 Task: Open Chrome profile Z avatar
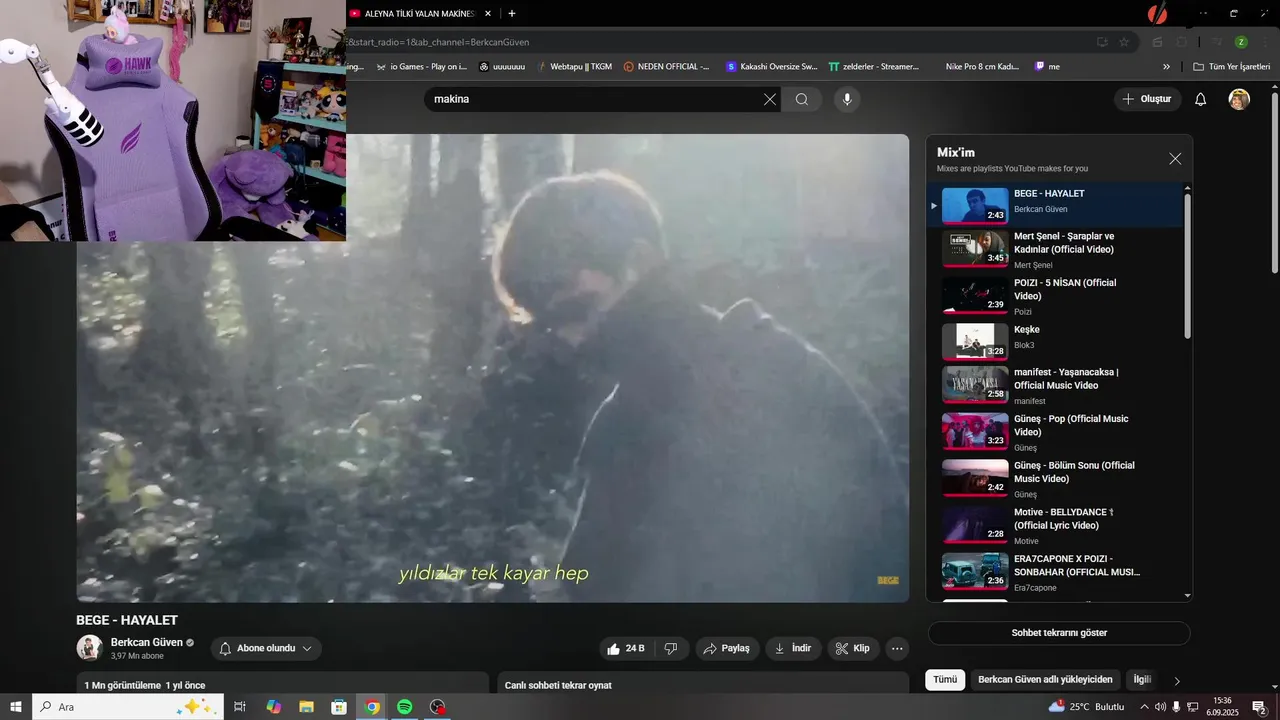point(1241,42)
